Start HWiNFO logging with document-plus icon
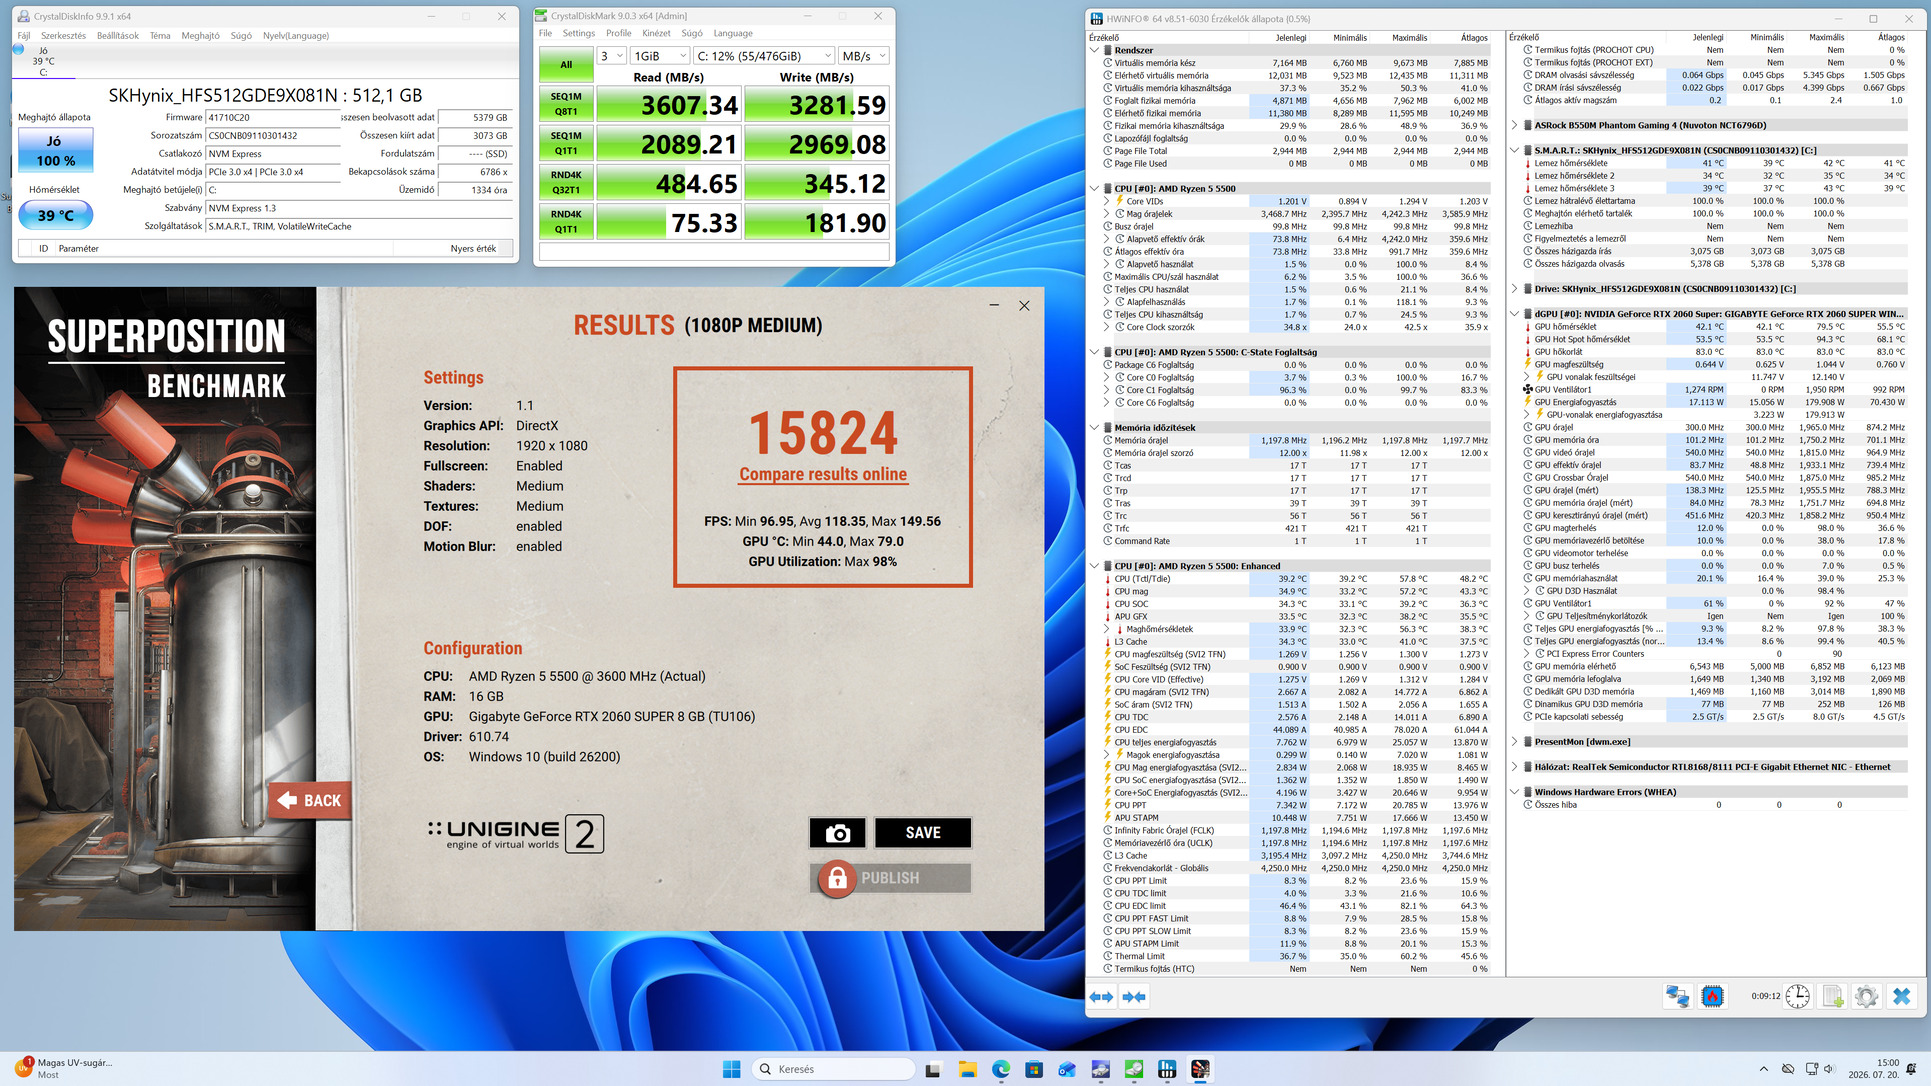The image size is (1931, 1086). (1833, 996)
